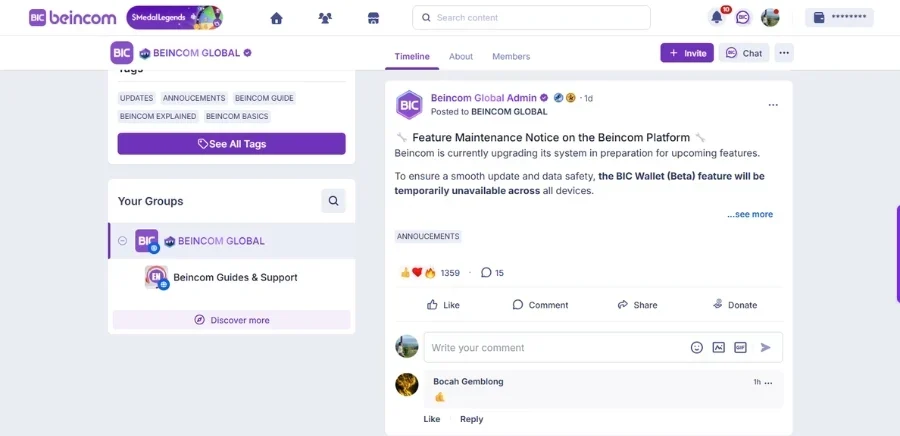Like Bocah Gemblong's comment

click(x=432, y=419)
